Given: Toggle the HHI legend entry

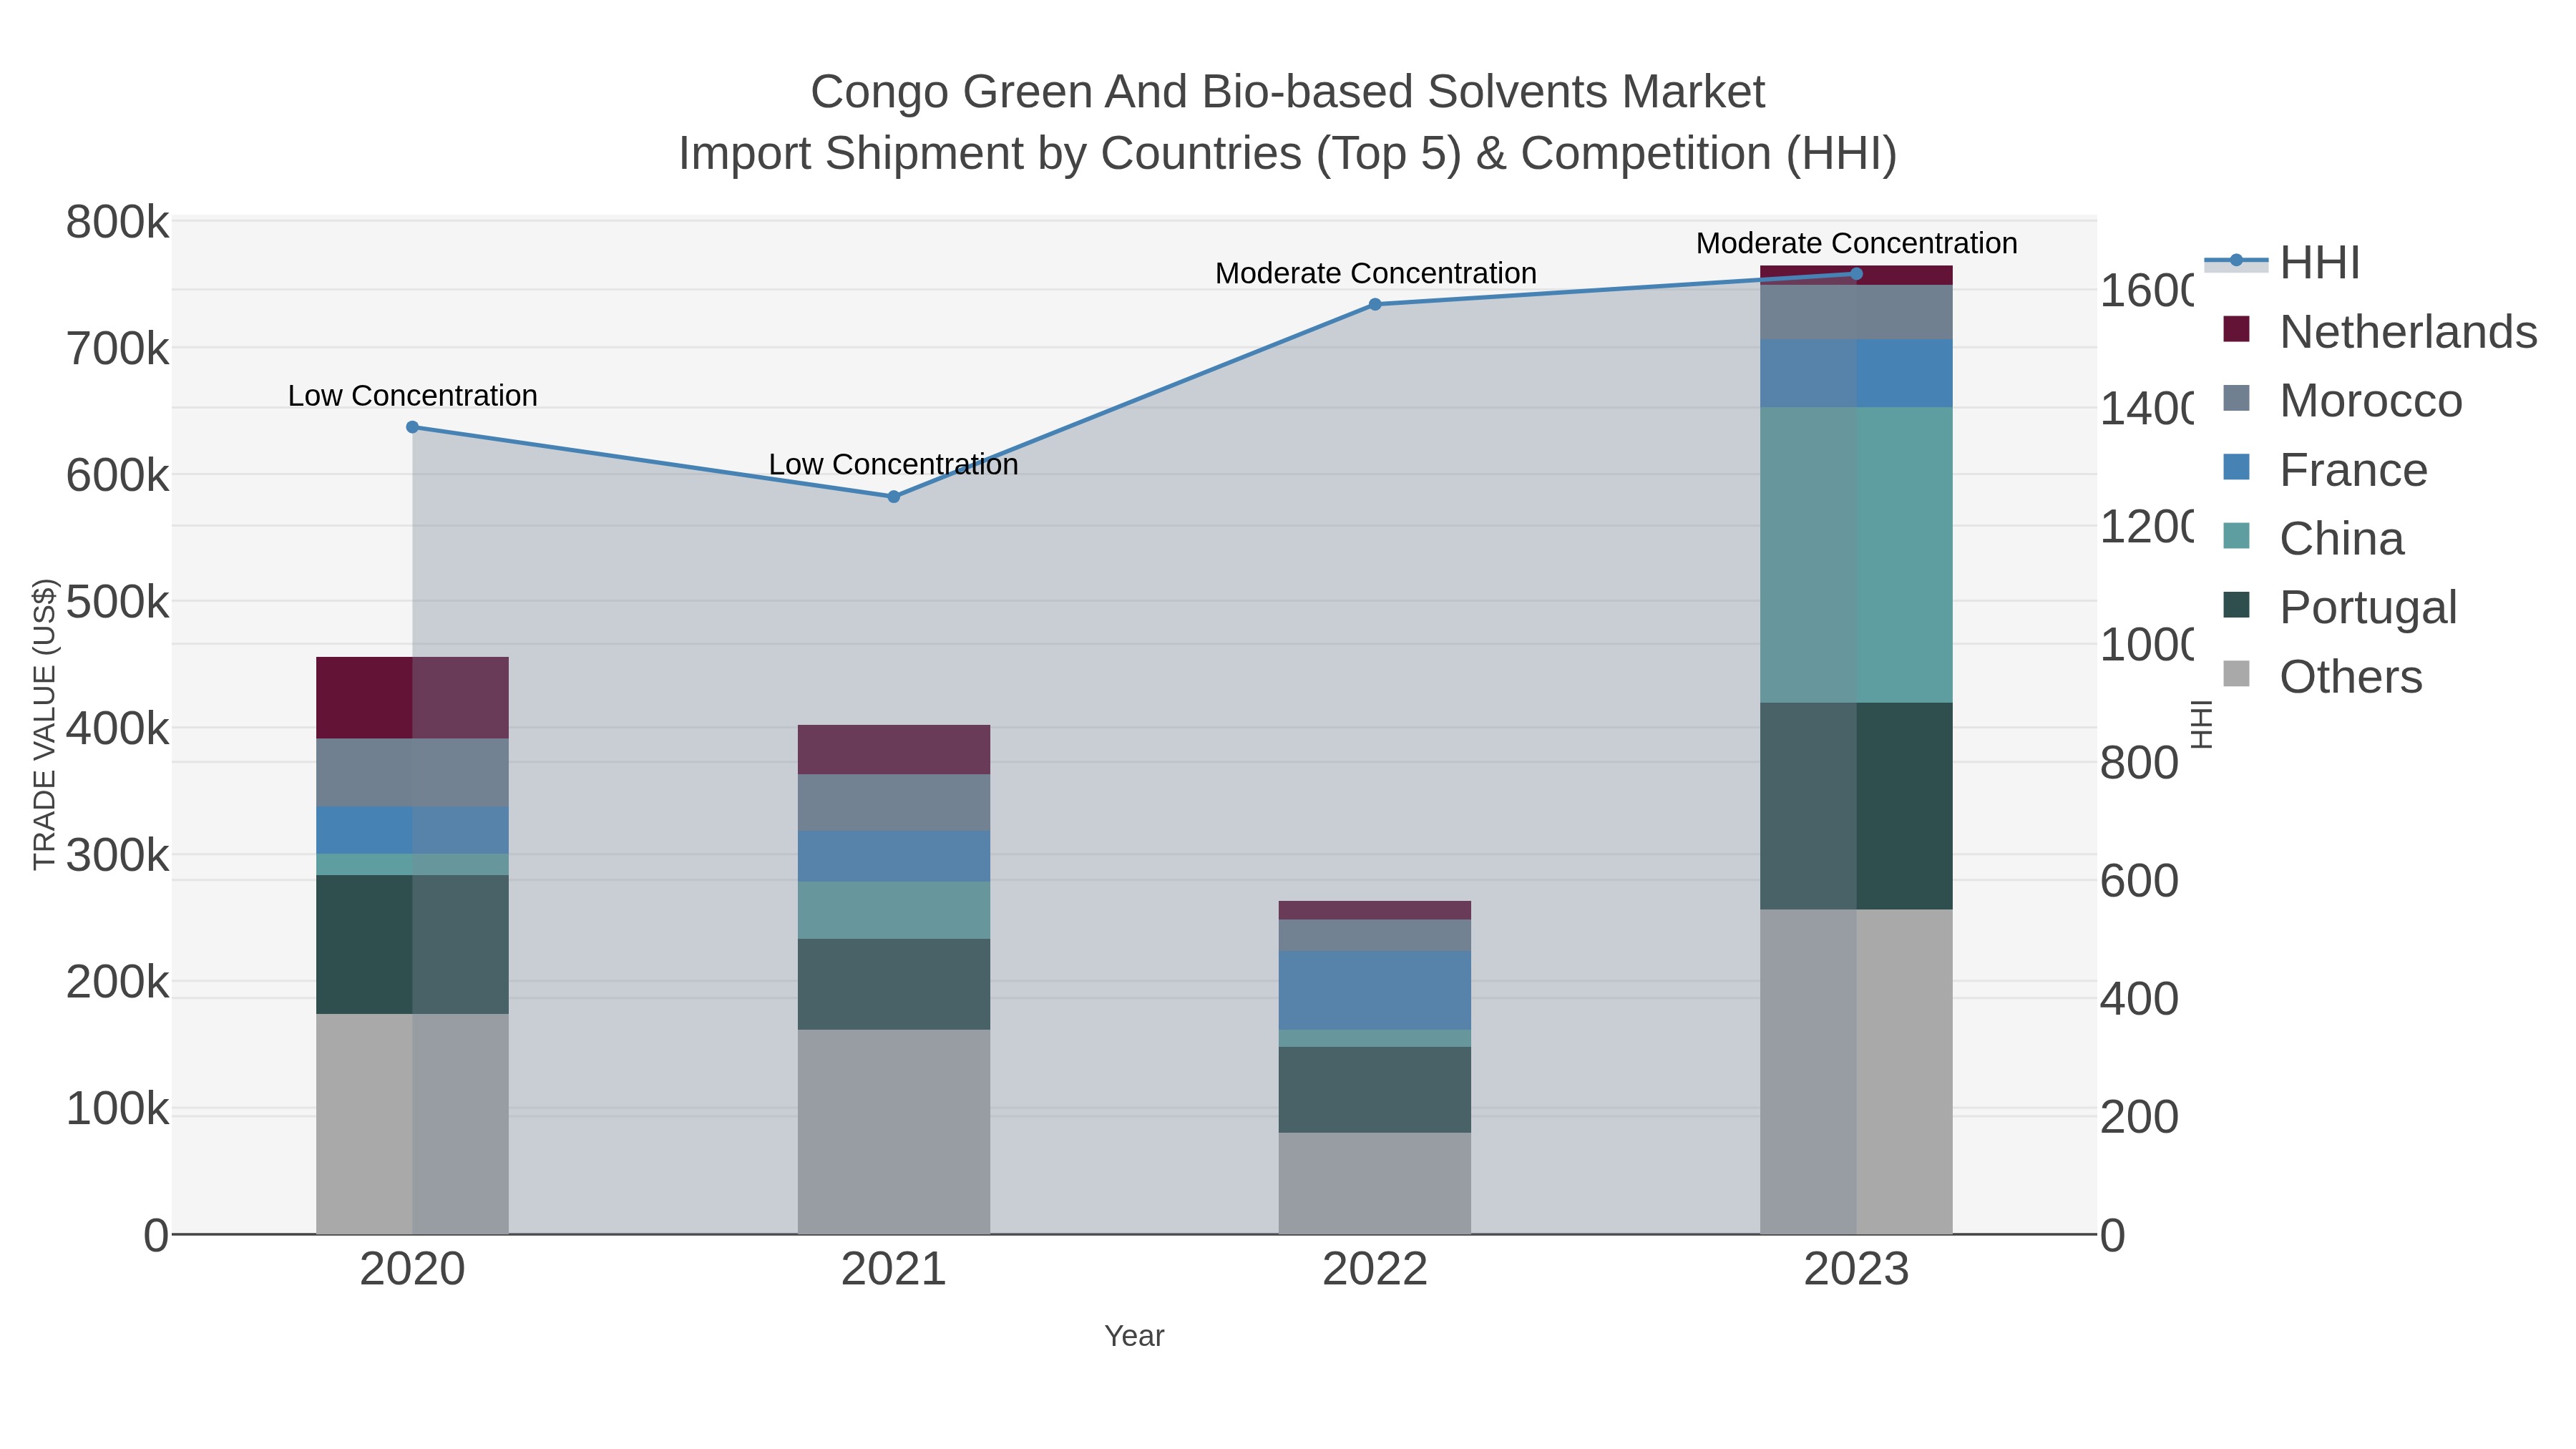Looking at the screenshot, I should click(x=2282, y=263).
